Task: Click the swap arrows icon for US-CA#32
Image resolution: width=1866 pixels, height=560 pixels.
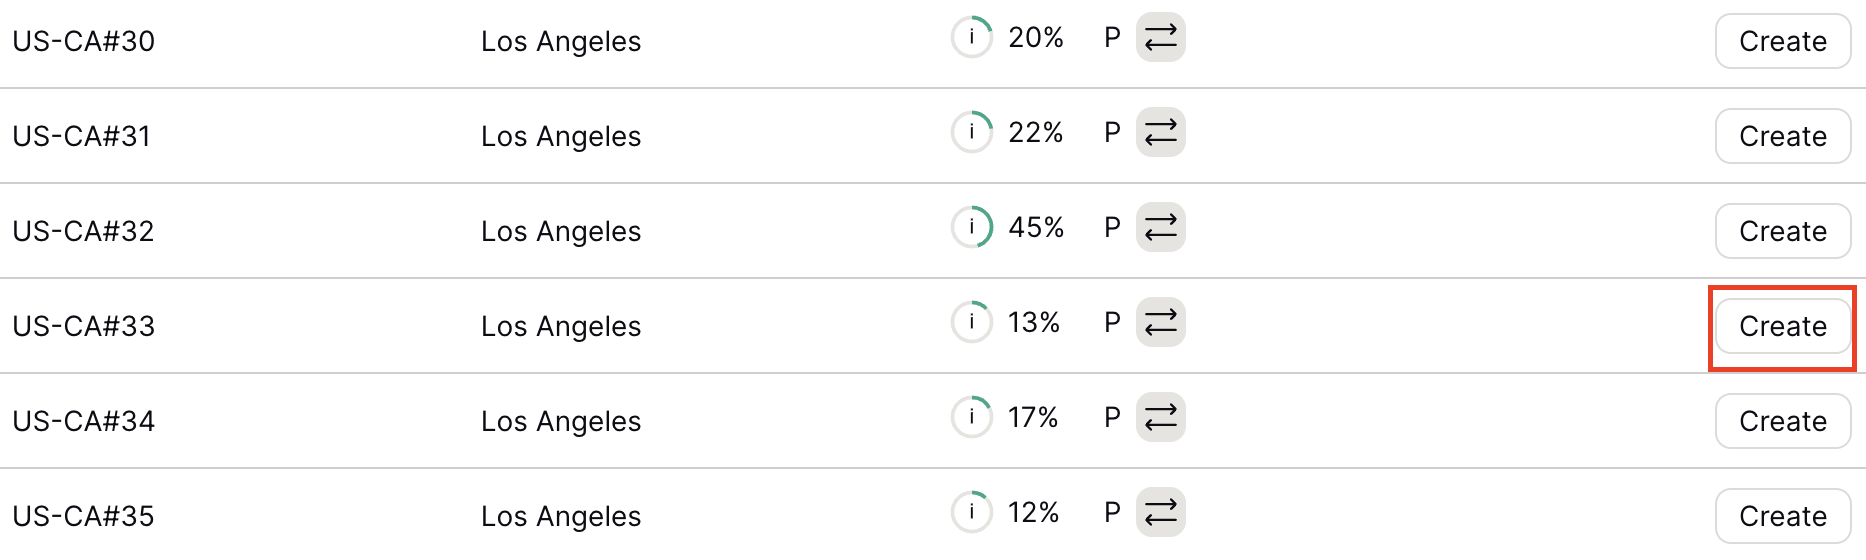Action: [x=1161, y=227]
